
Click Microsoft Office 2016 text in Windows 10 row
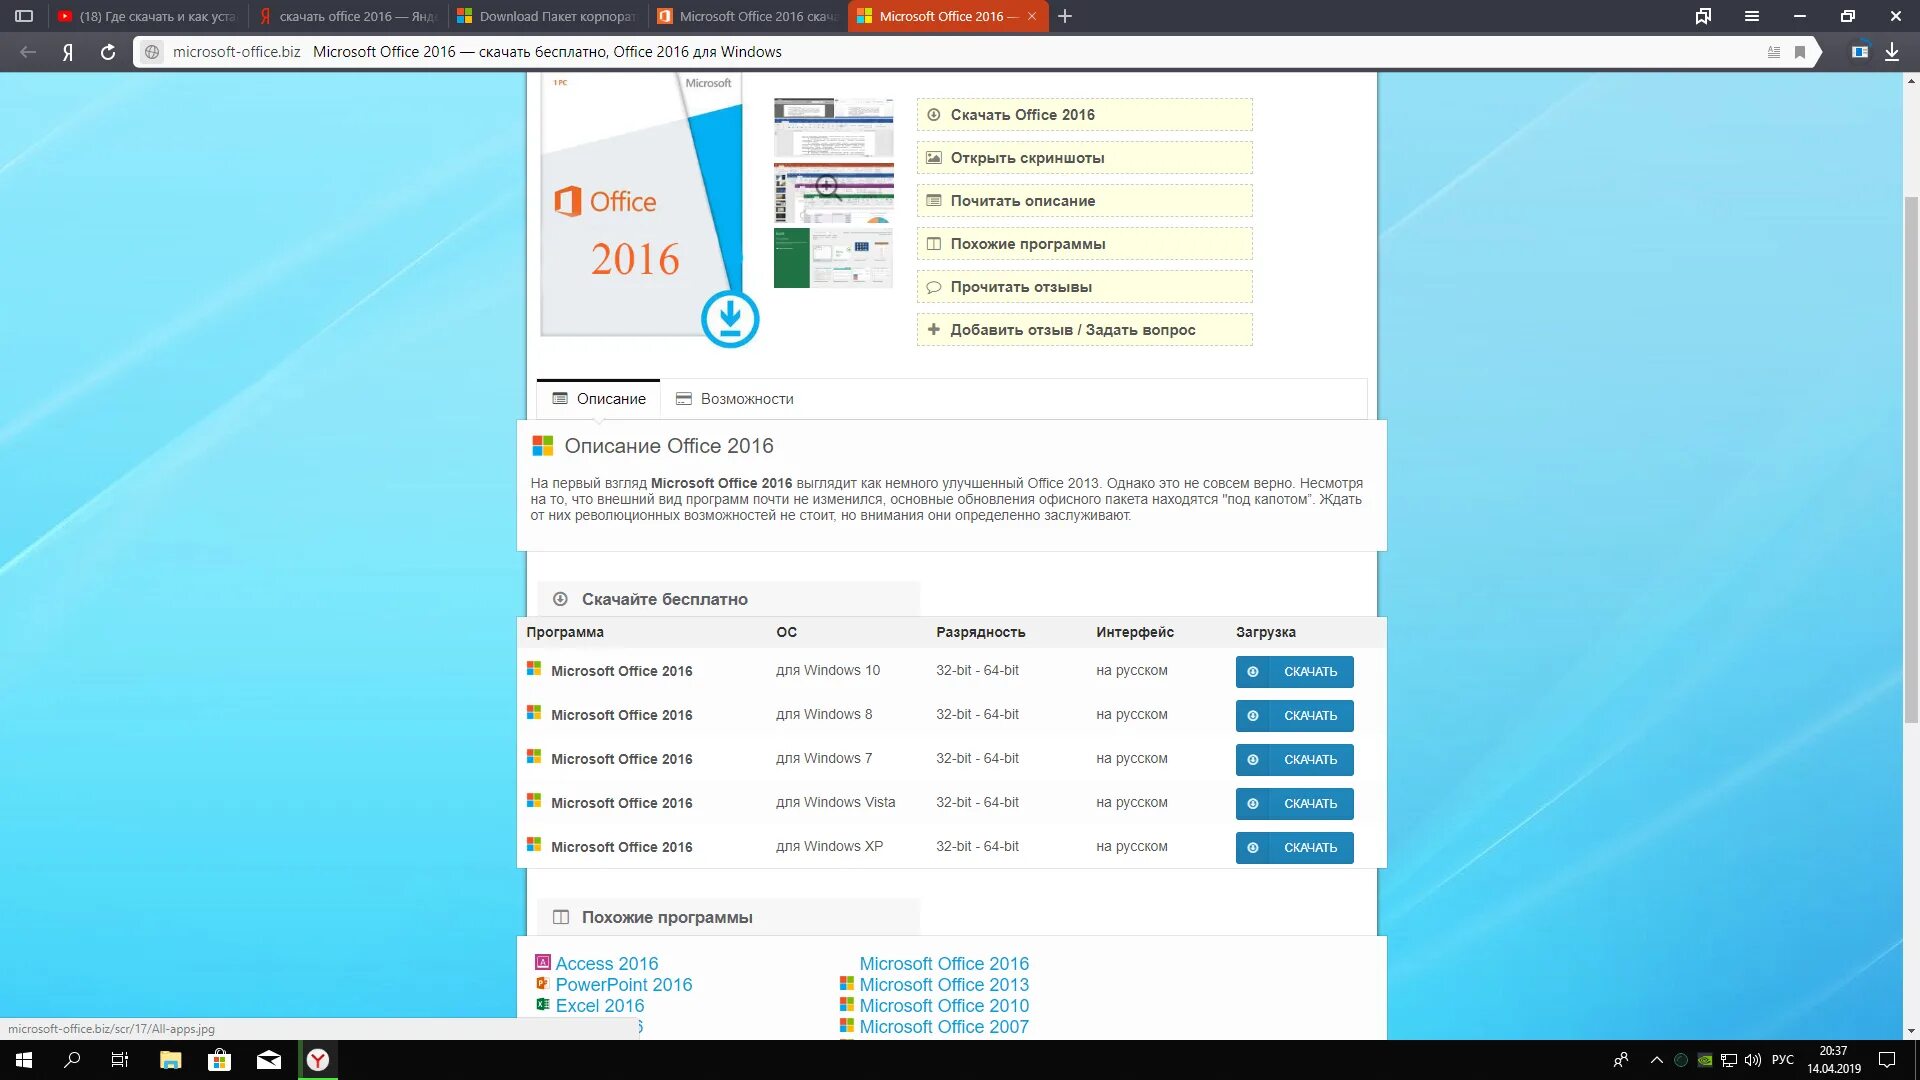621,671
